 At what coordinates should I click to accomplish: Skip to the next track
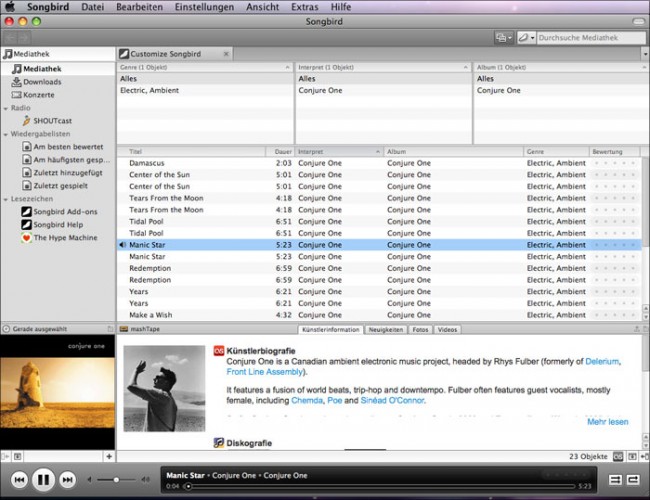pyautogui.click(x=67, y=480)
